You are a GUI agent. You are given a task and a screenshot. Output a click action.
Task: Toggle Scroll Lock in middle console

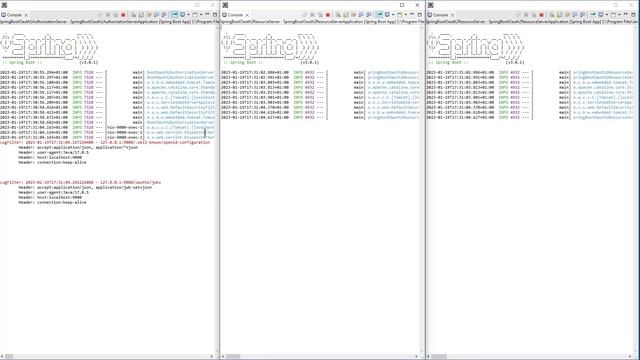(x=346, y=15)
